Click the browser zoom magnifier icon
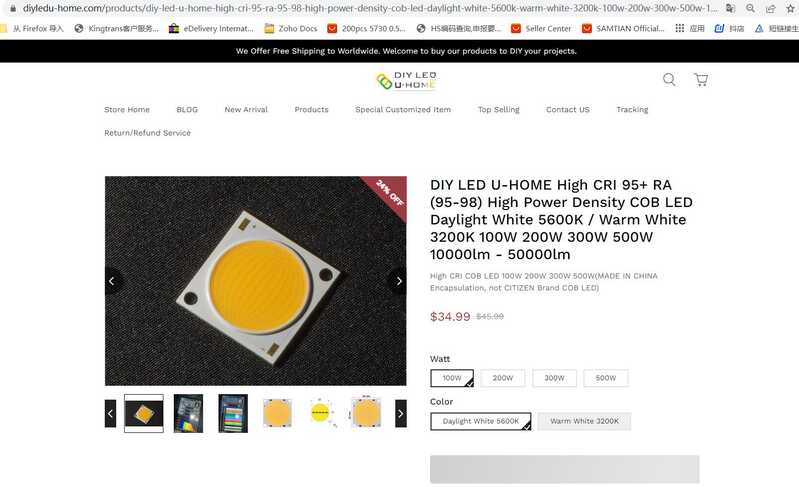Screen dimensions: 799x487 tap(750, 8)
